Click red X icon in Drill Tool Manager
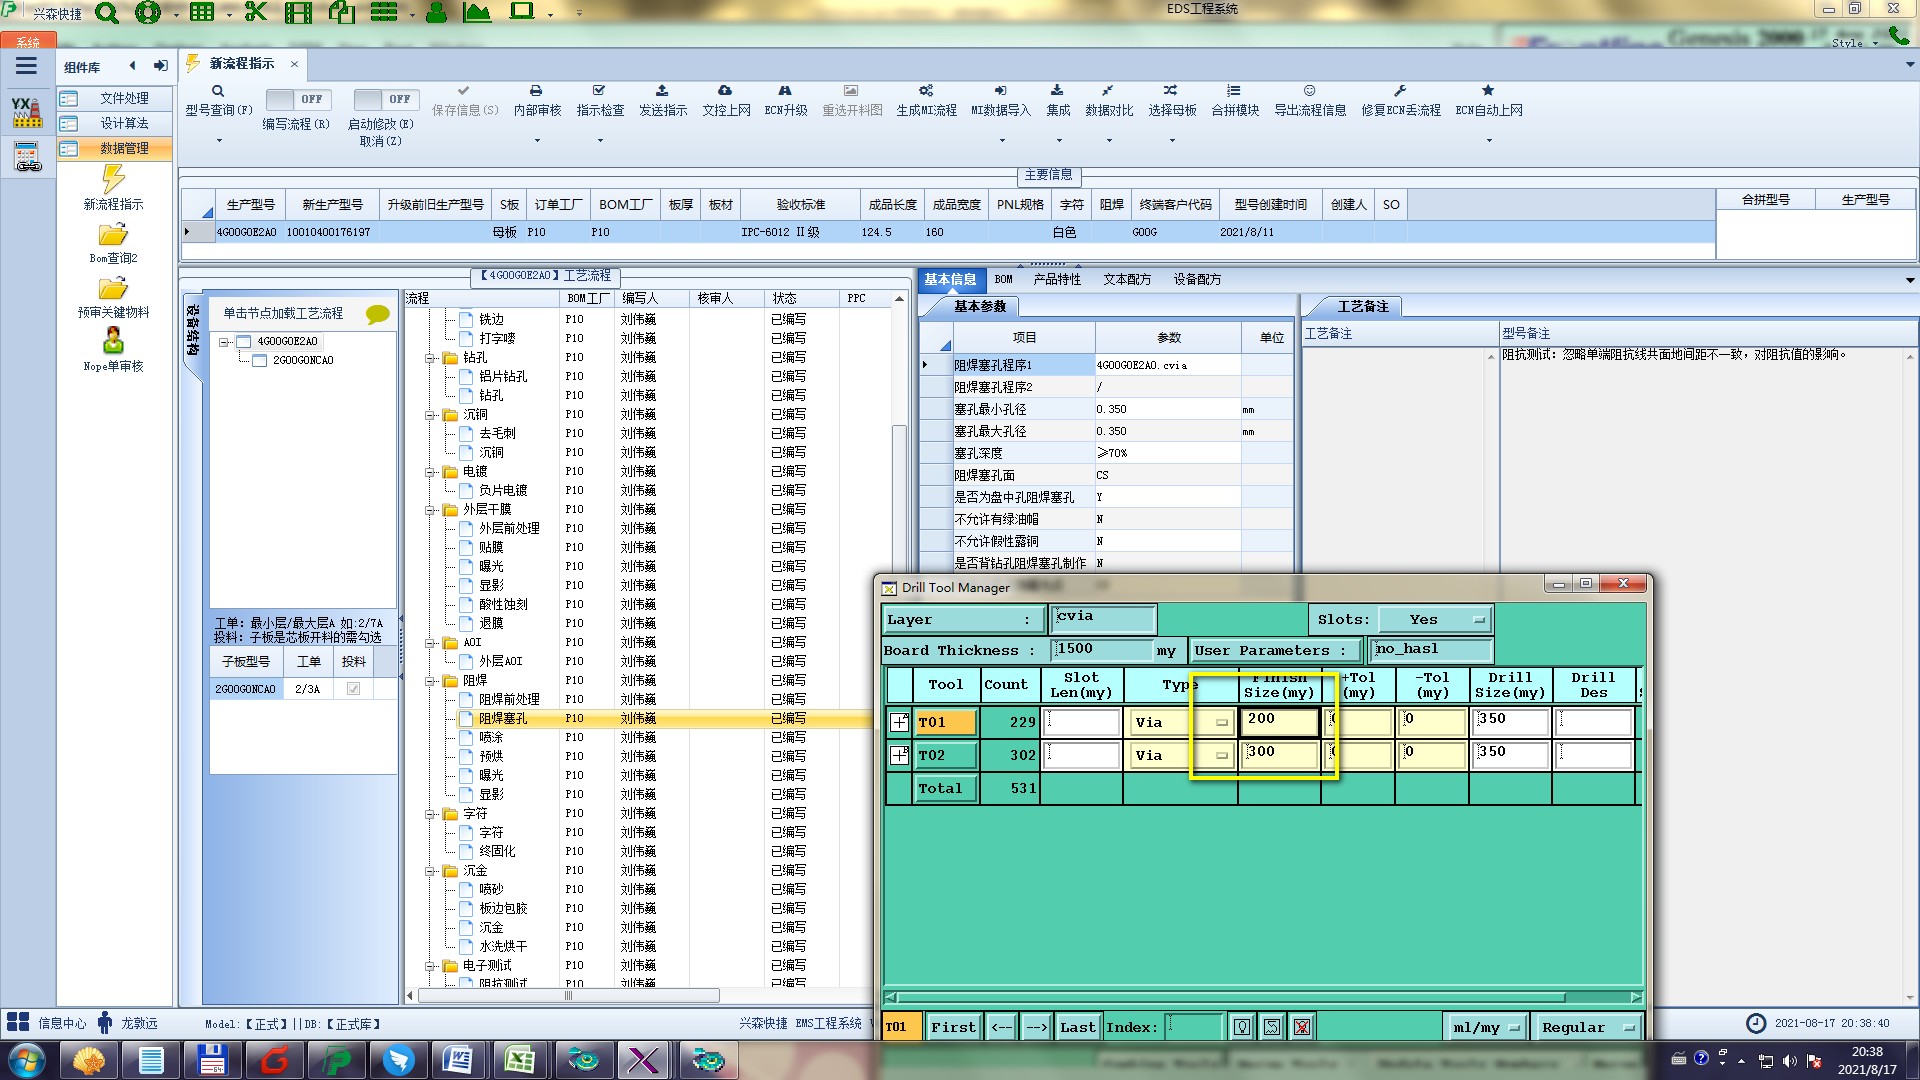Image resolution: width=1920 pixels, height=1080 pixels. point(1301,1027)
